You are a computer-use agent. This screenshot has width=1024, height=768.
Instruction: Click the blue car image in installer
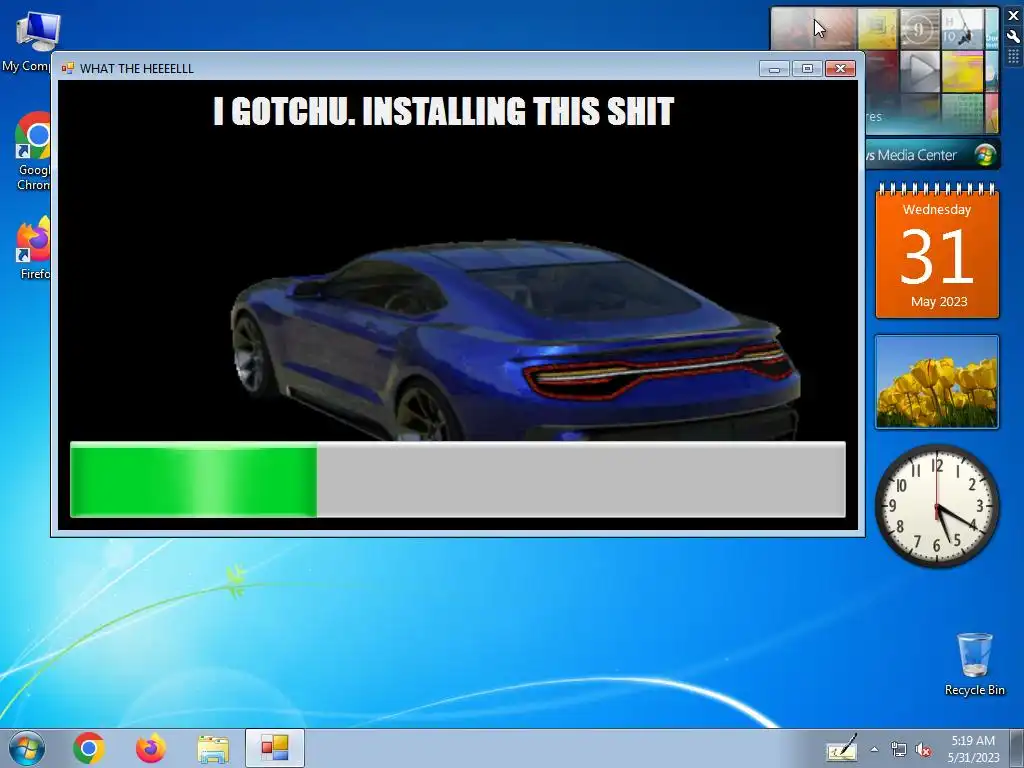click(x=516, y=340)
